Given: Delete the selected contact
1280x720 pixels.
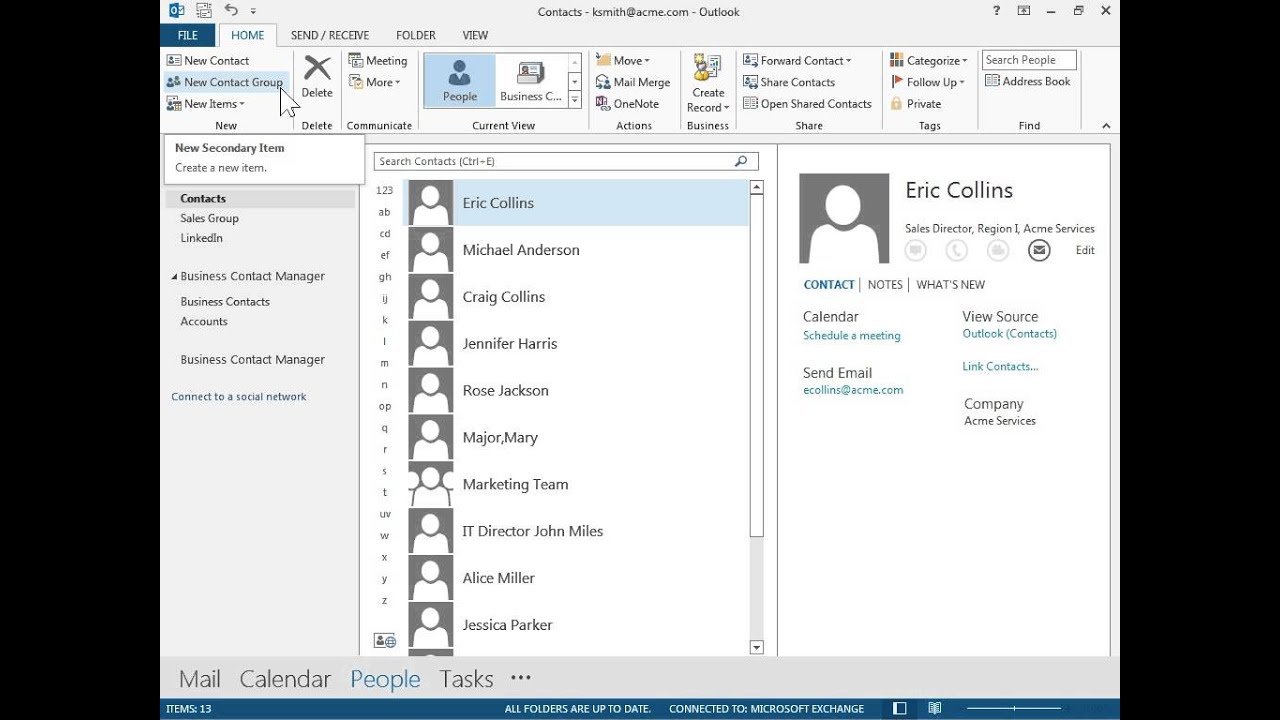Looking at the screenshot, I should tap(317, 77).
